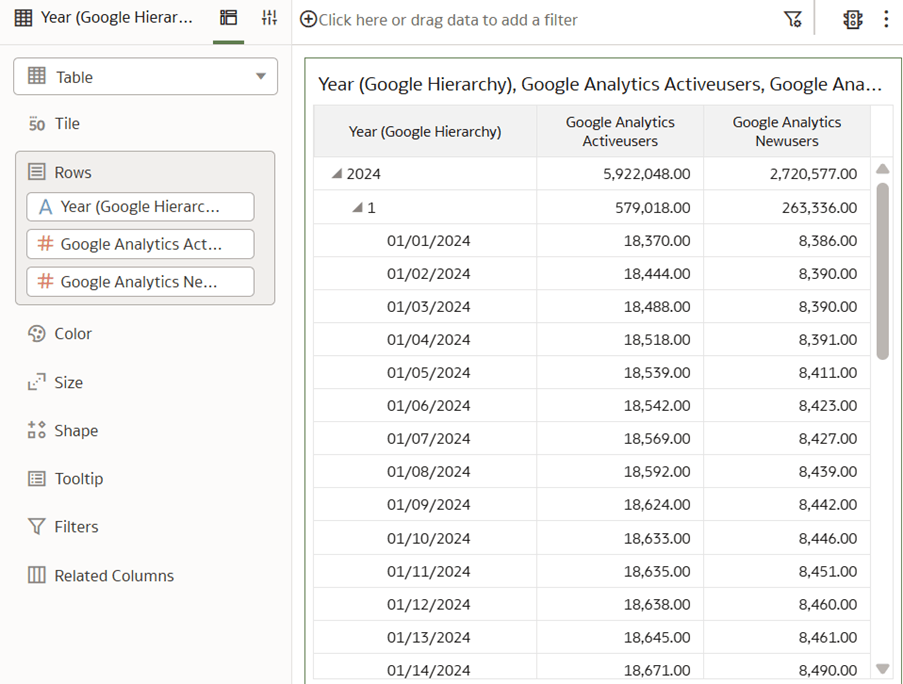Click the Shape icon in the left panel
Screen dimensions: 903x684
pos(37,430)
